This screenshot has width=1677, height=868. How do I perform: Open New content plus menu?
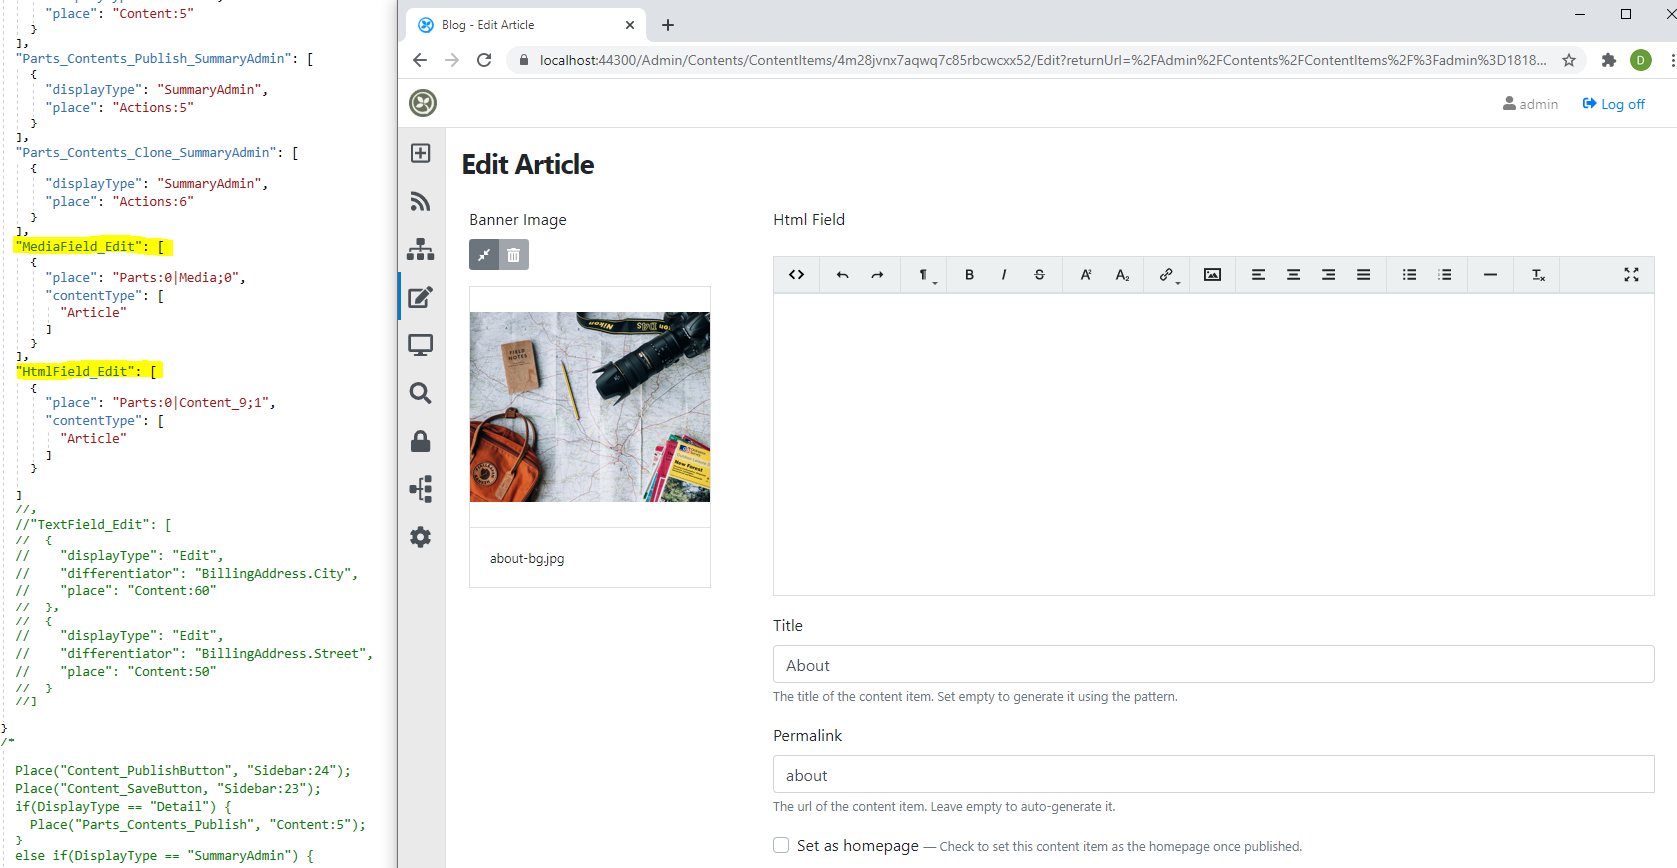(421, 153)
